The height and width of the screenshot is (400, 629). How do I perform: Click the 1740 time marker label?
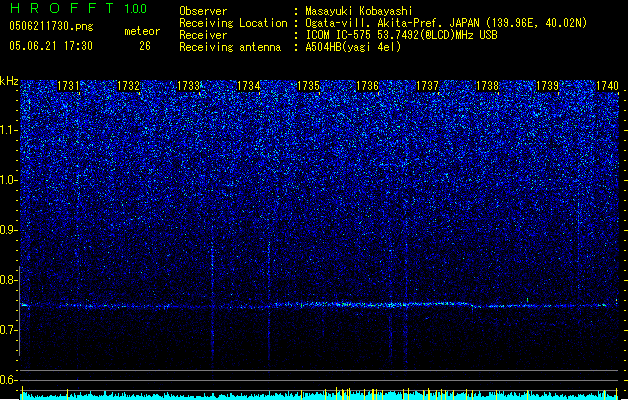607,86
